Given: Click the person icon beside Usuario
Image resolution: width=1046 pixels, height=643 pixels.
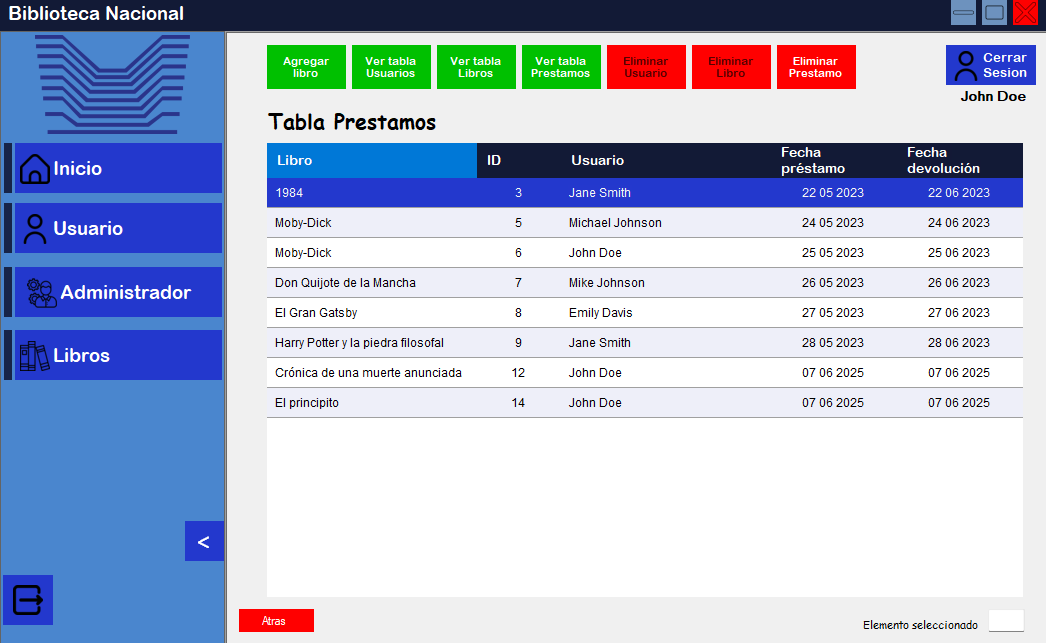Looking at the screenshot, I should (x=35, y=229).
